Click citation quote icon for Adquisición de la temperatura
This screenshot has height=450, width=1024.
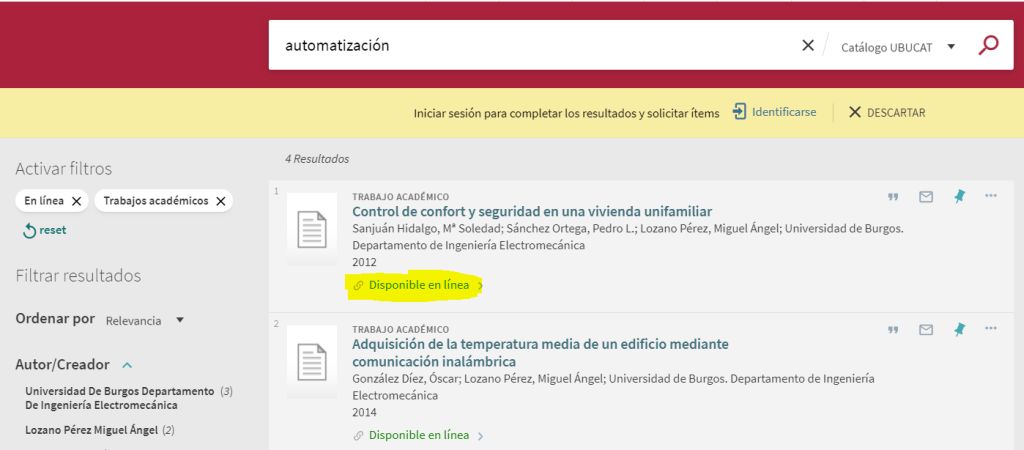(893, 330)
